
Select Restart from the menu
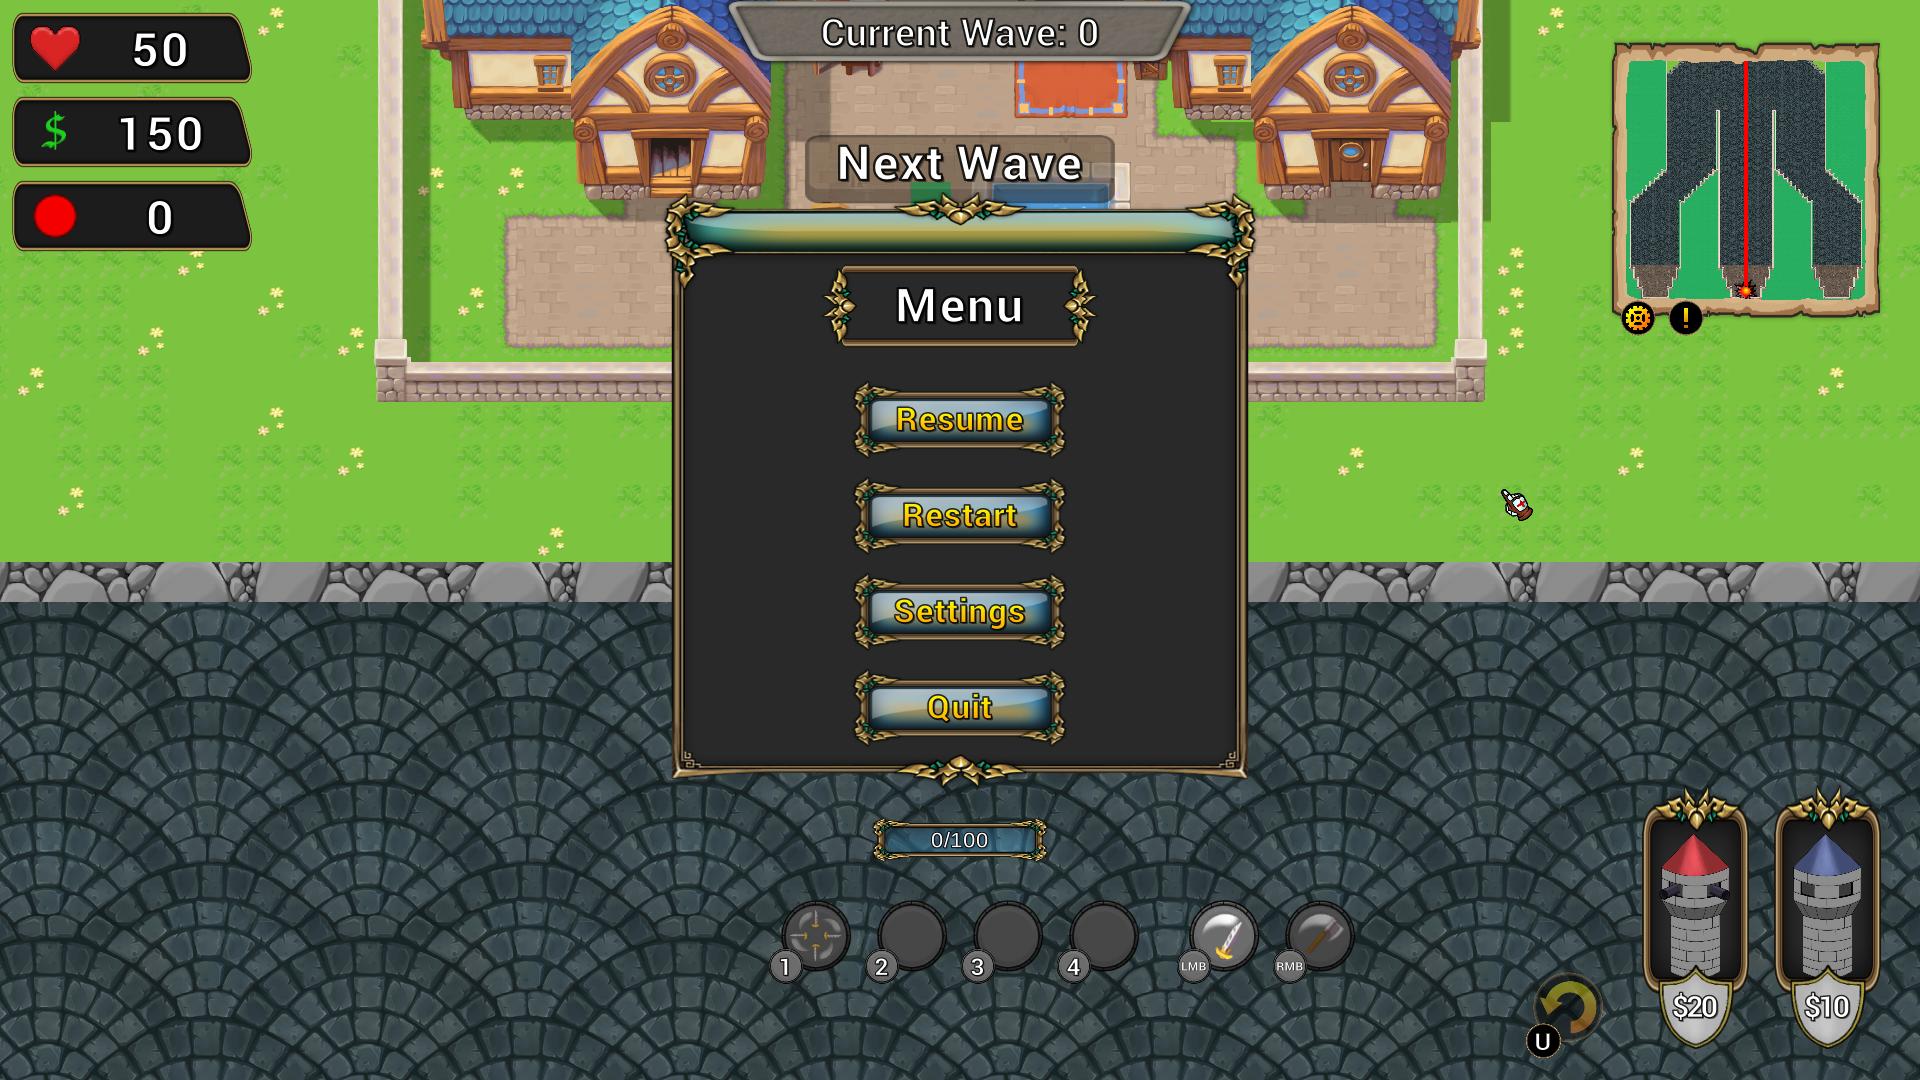click(960, 514)
